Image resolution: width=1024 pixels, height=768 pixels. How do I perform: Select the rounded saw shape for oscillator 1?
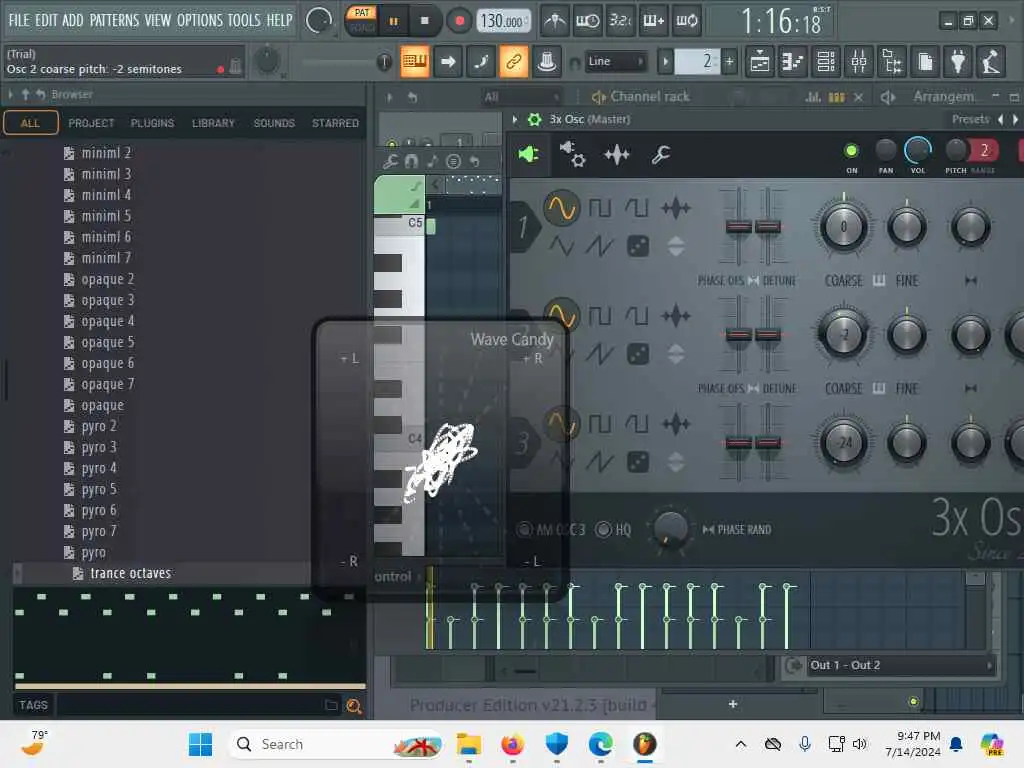(637, 208)
